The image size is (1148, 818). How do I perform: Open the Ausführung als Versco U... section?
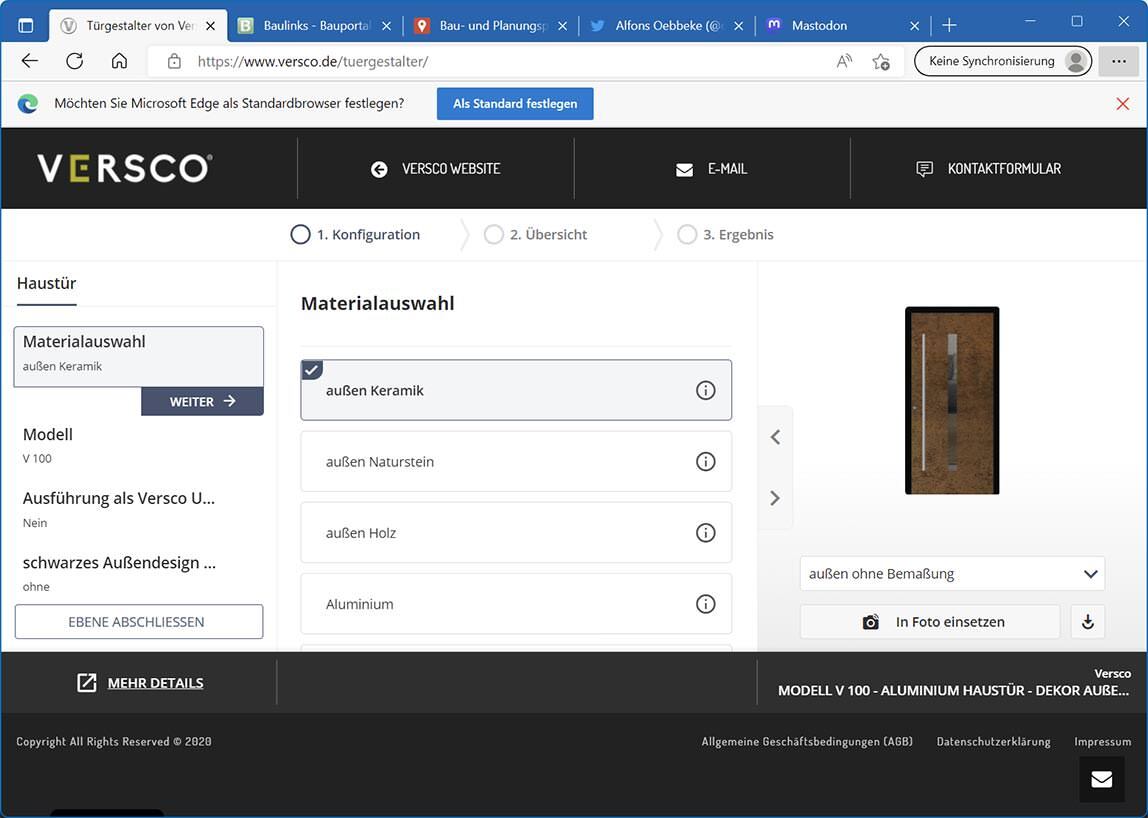[x=138, y=509]
